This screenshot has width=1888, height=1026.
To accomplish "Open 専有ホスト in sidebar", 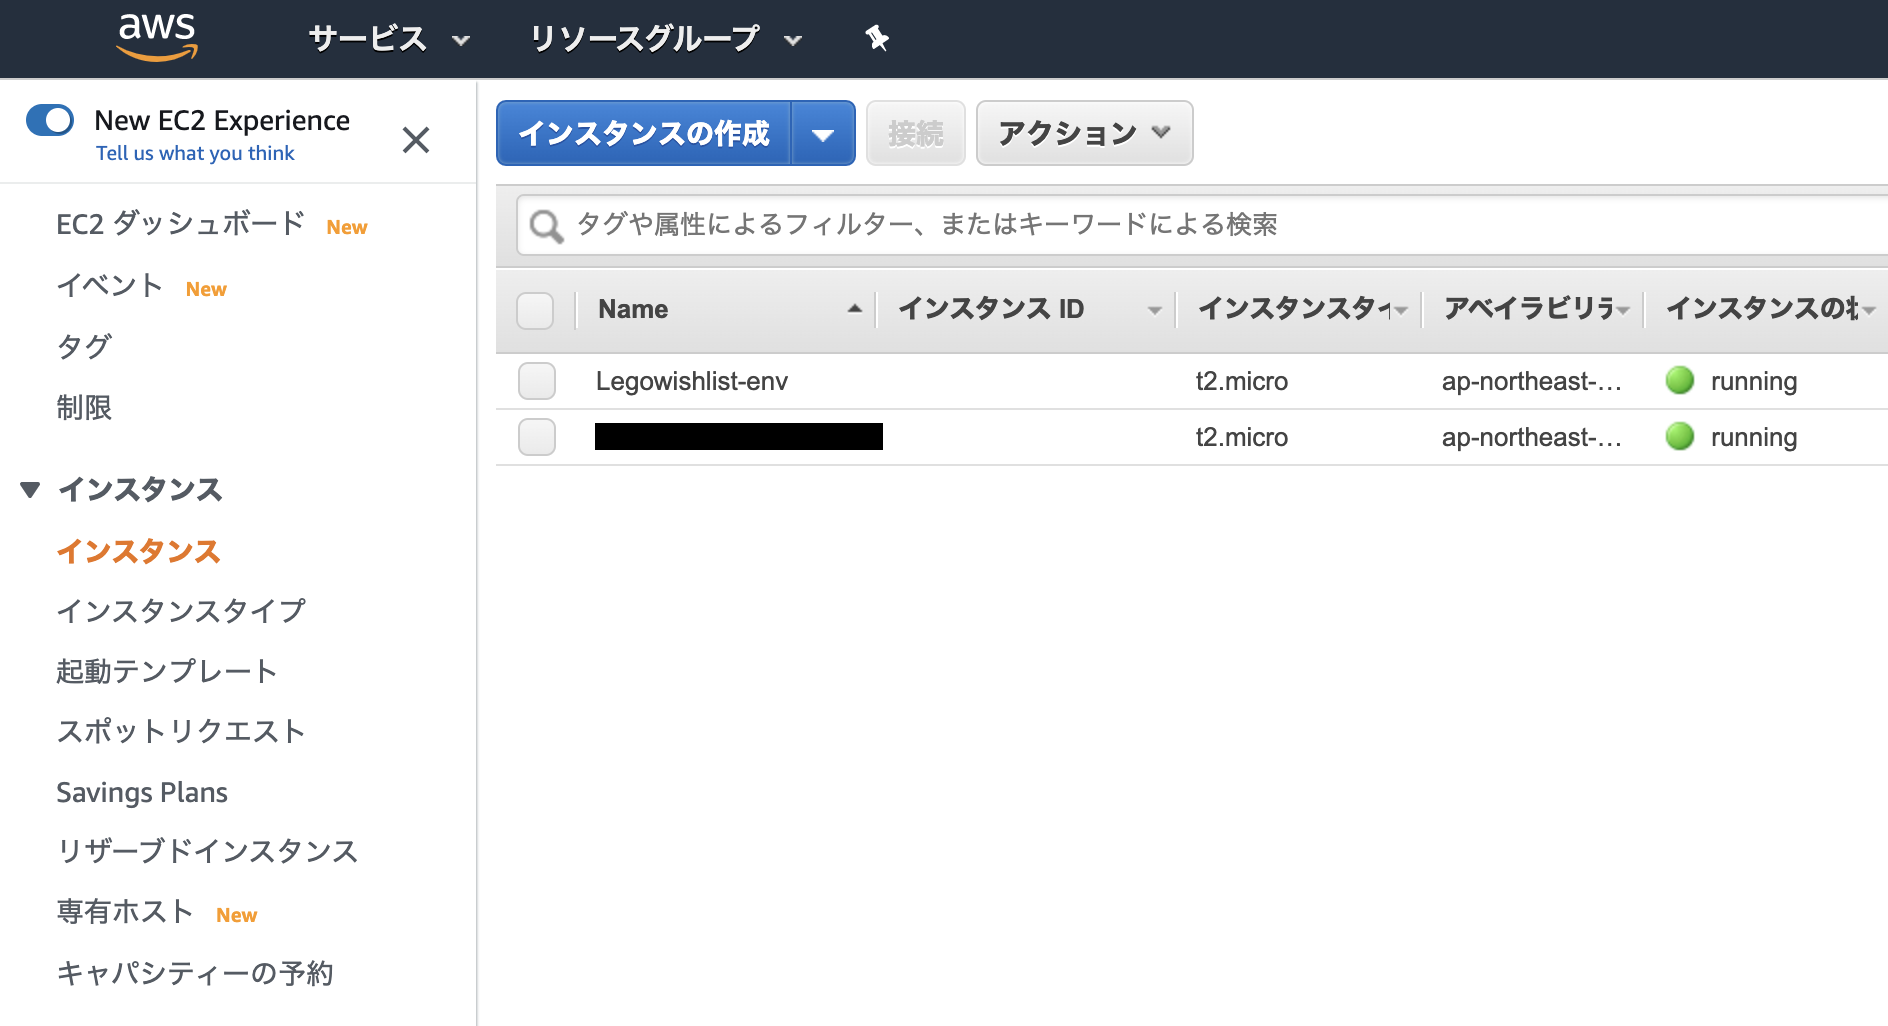I will tap(125, 911).
